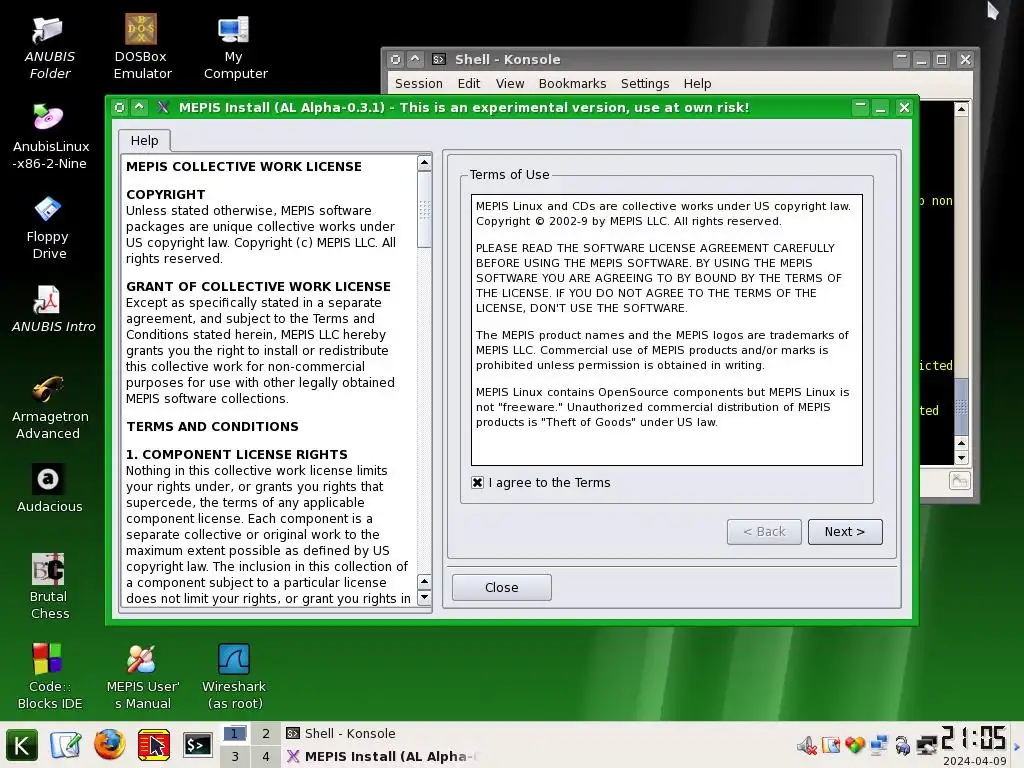Click the colorful hearts tray icon

click(855, 745)
